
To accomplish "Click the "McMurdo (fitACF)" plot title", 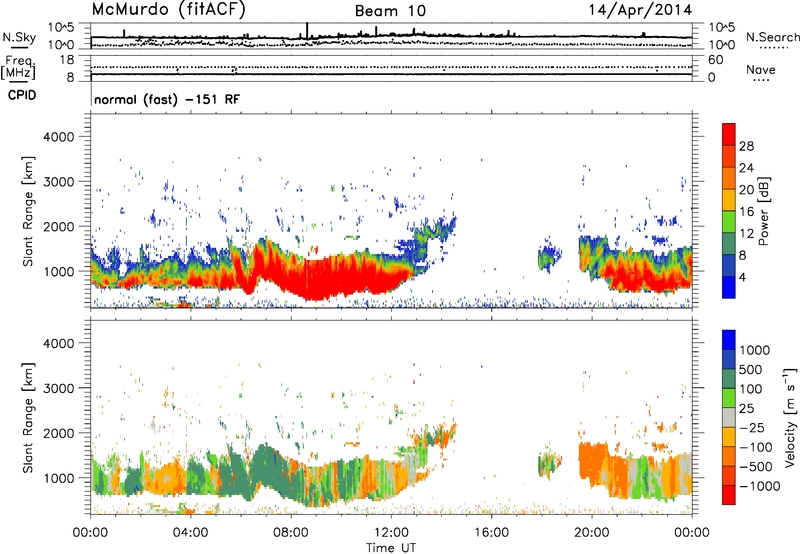I will click(x=168, y=10).
